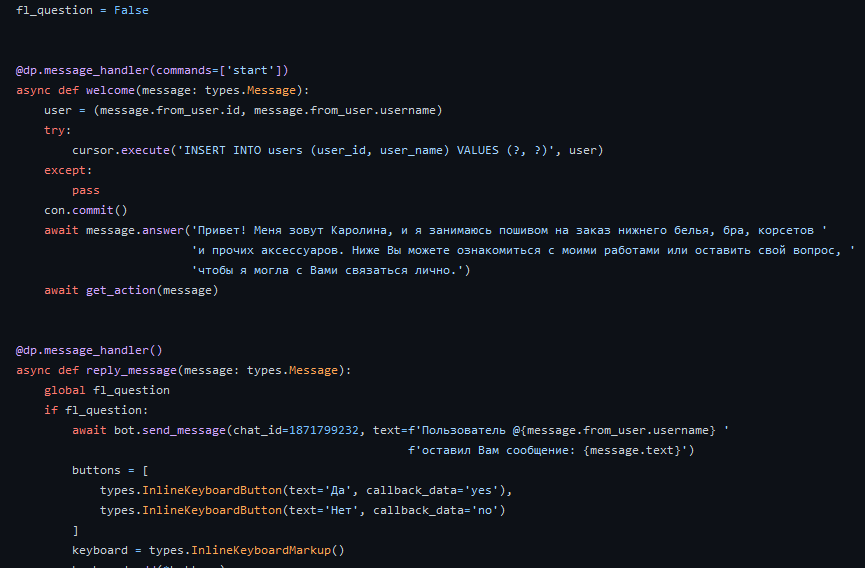Click the 'await get_action(message)' line

click(x=131, y=291)
